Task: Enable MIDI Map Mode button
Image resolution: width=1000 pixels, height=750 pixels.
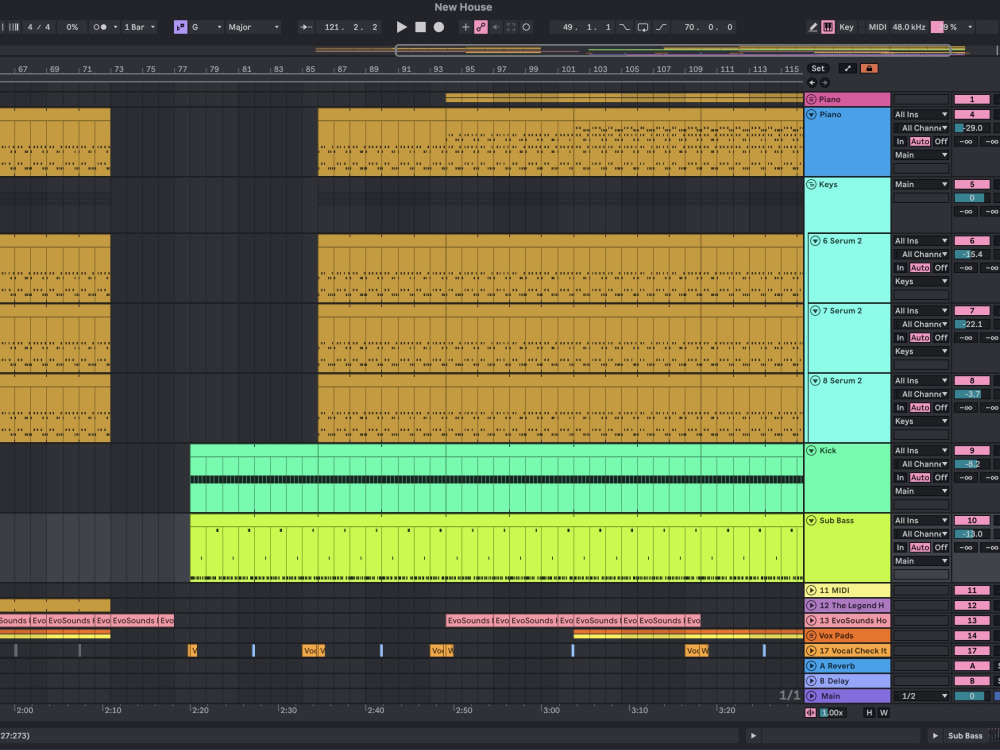Action: (877, 27)
